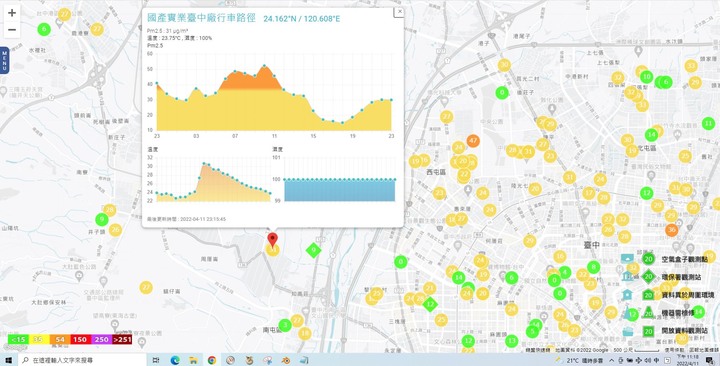Click the PM2.5 chart peak point
This screenshot has height=366, width=720.
tap(264, 66)
